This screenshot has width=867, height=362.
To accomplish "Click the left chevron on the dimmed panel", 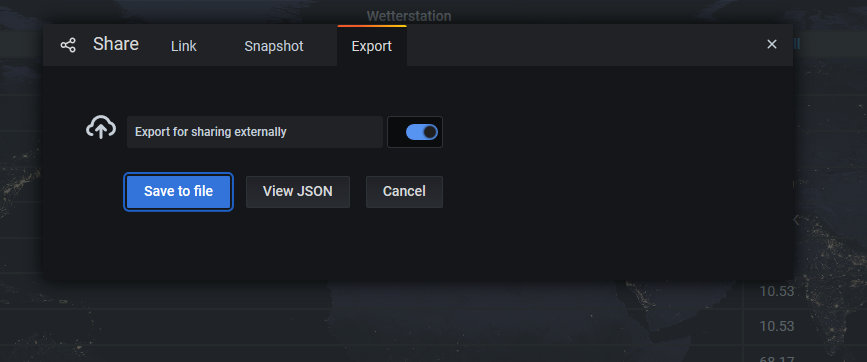I will pyautogui.click(x=796, y=220).
